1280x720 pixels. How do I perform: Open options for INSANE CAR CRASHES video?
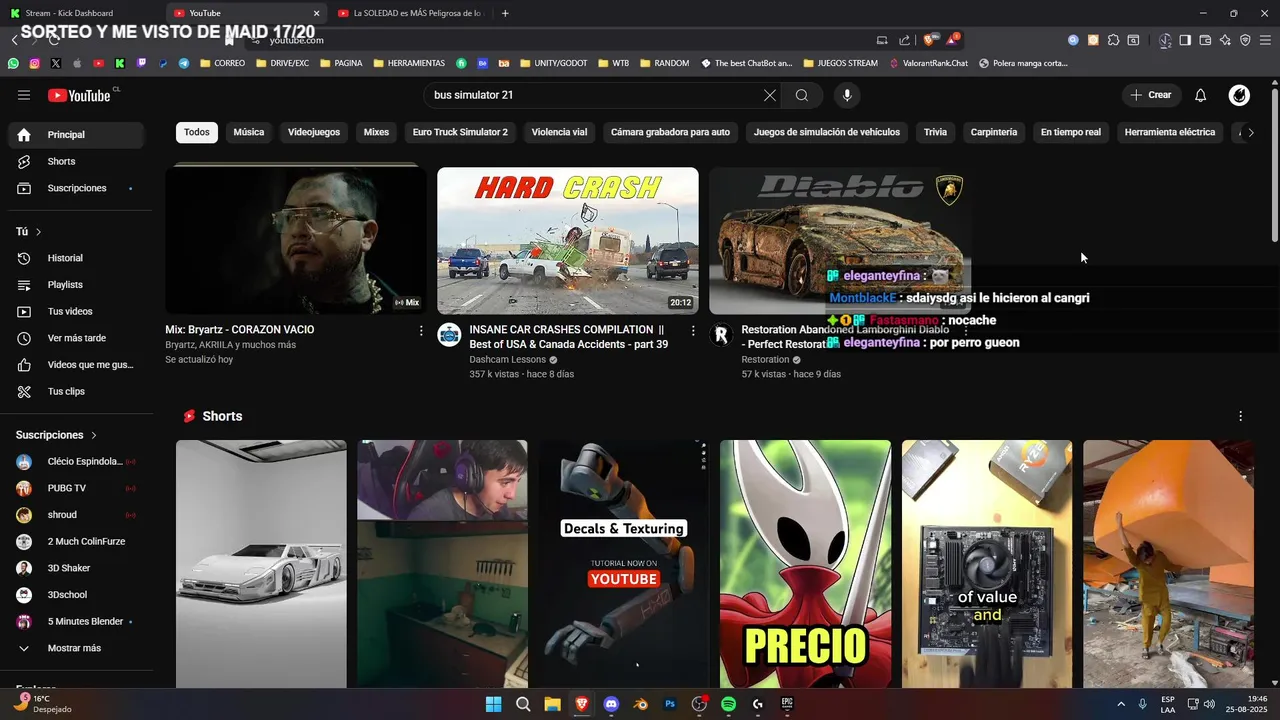(x=693, y=330)
